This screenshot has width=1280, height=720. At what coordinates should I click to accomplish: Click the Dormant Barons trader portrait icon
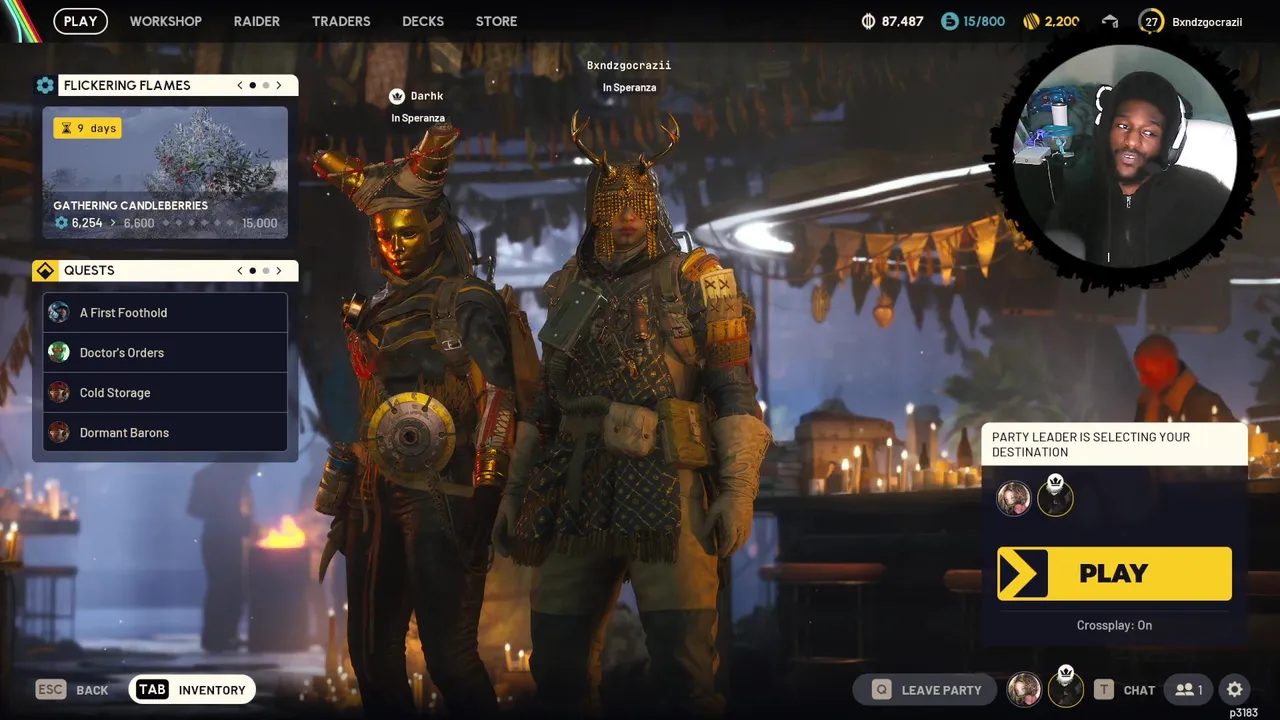click(59, 432)
